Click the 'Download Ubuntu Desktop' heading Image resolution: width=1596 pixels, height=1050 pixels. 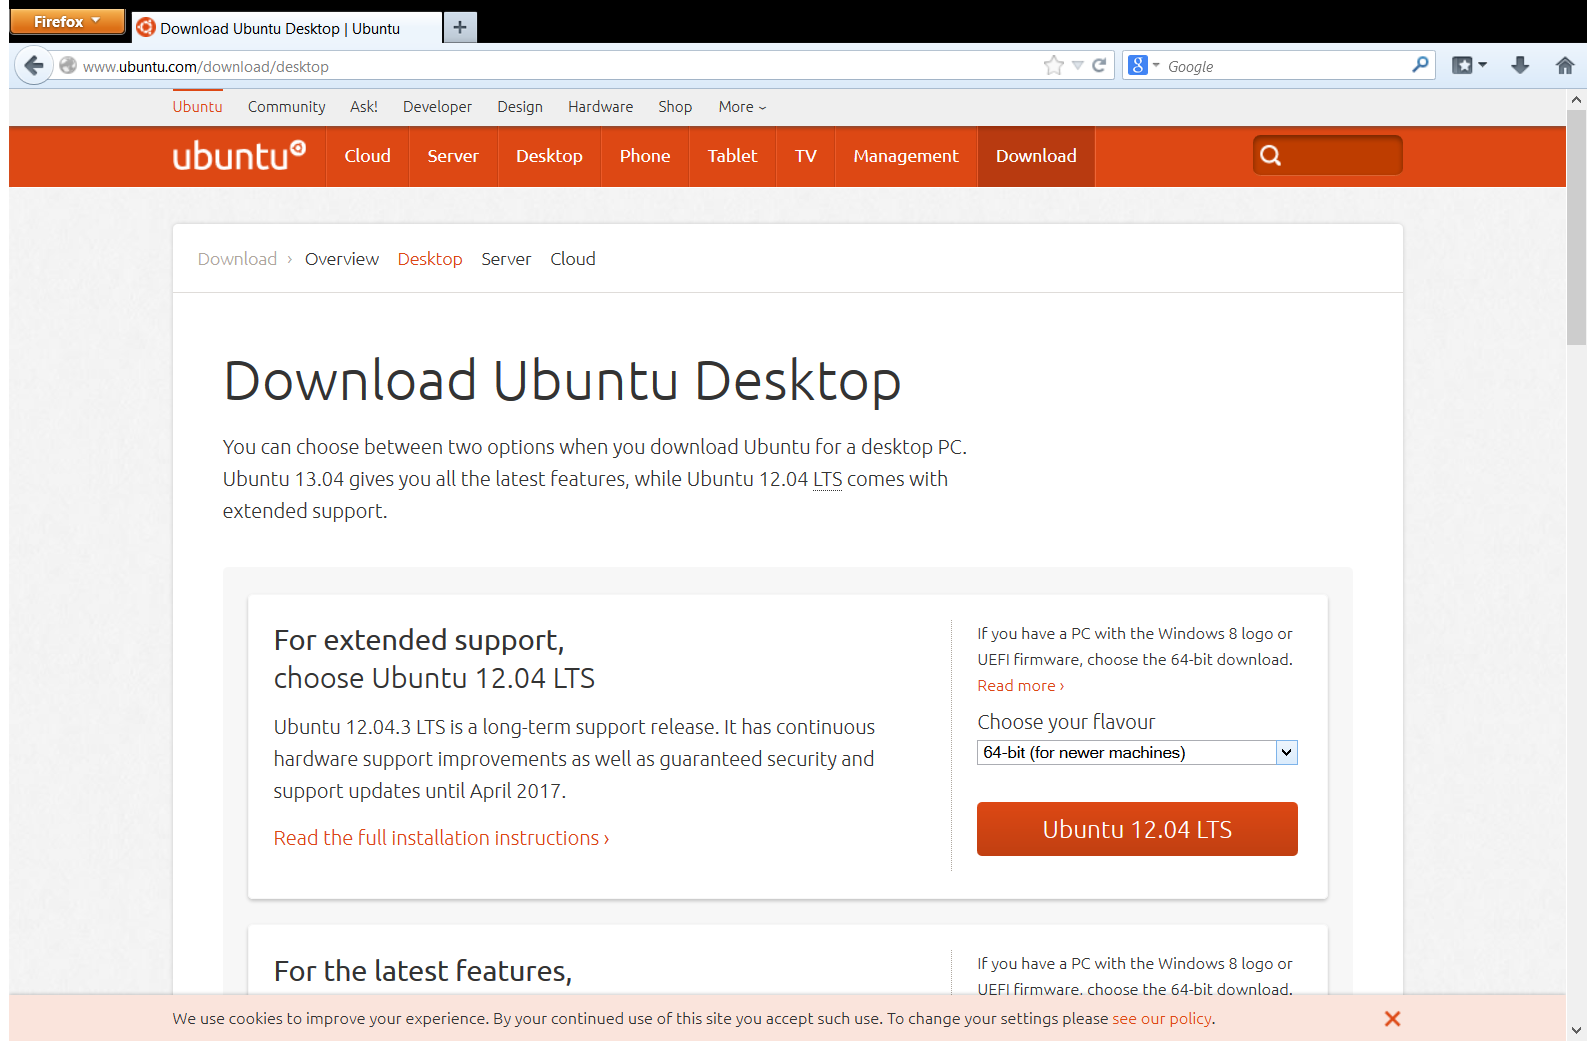(562, 381)
